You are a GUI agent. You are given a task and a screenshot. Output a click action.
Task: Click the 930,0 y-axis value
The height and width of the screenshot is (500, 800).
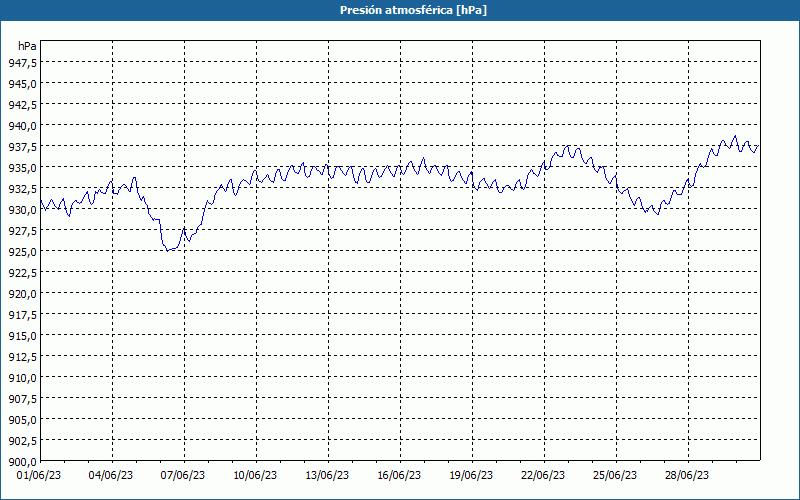point(22,209)
